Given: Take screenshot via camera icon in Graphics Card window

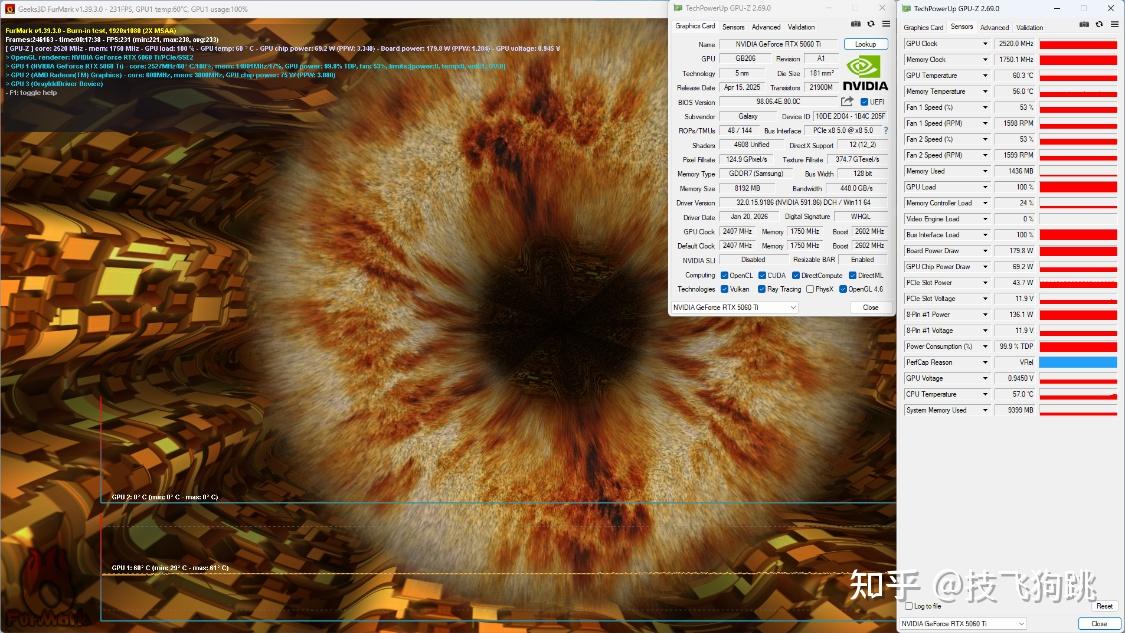Looking at the screenshot, I should coord(855,24).
